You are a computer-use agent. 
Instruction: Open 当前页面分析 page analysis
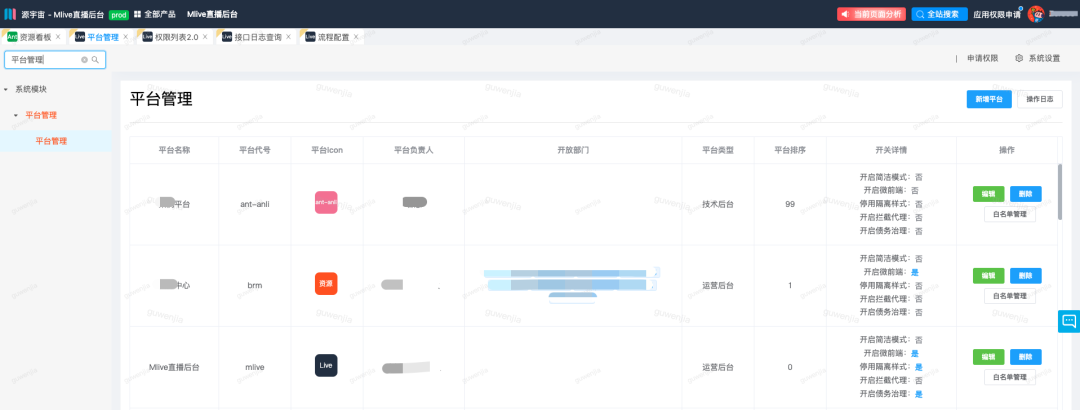[871, 14]
